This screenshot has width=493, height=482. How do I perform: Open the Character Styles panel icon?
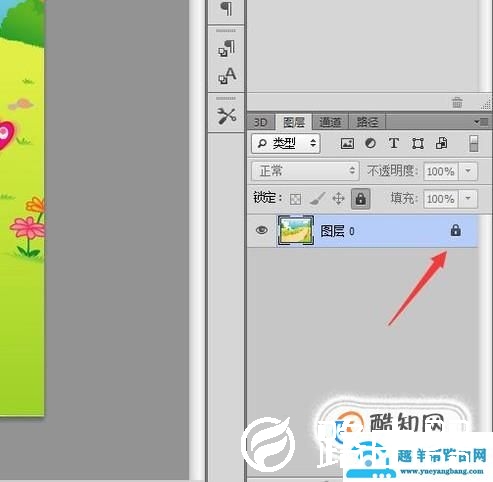[x=227, y=76]
